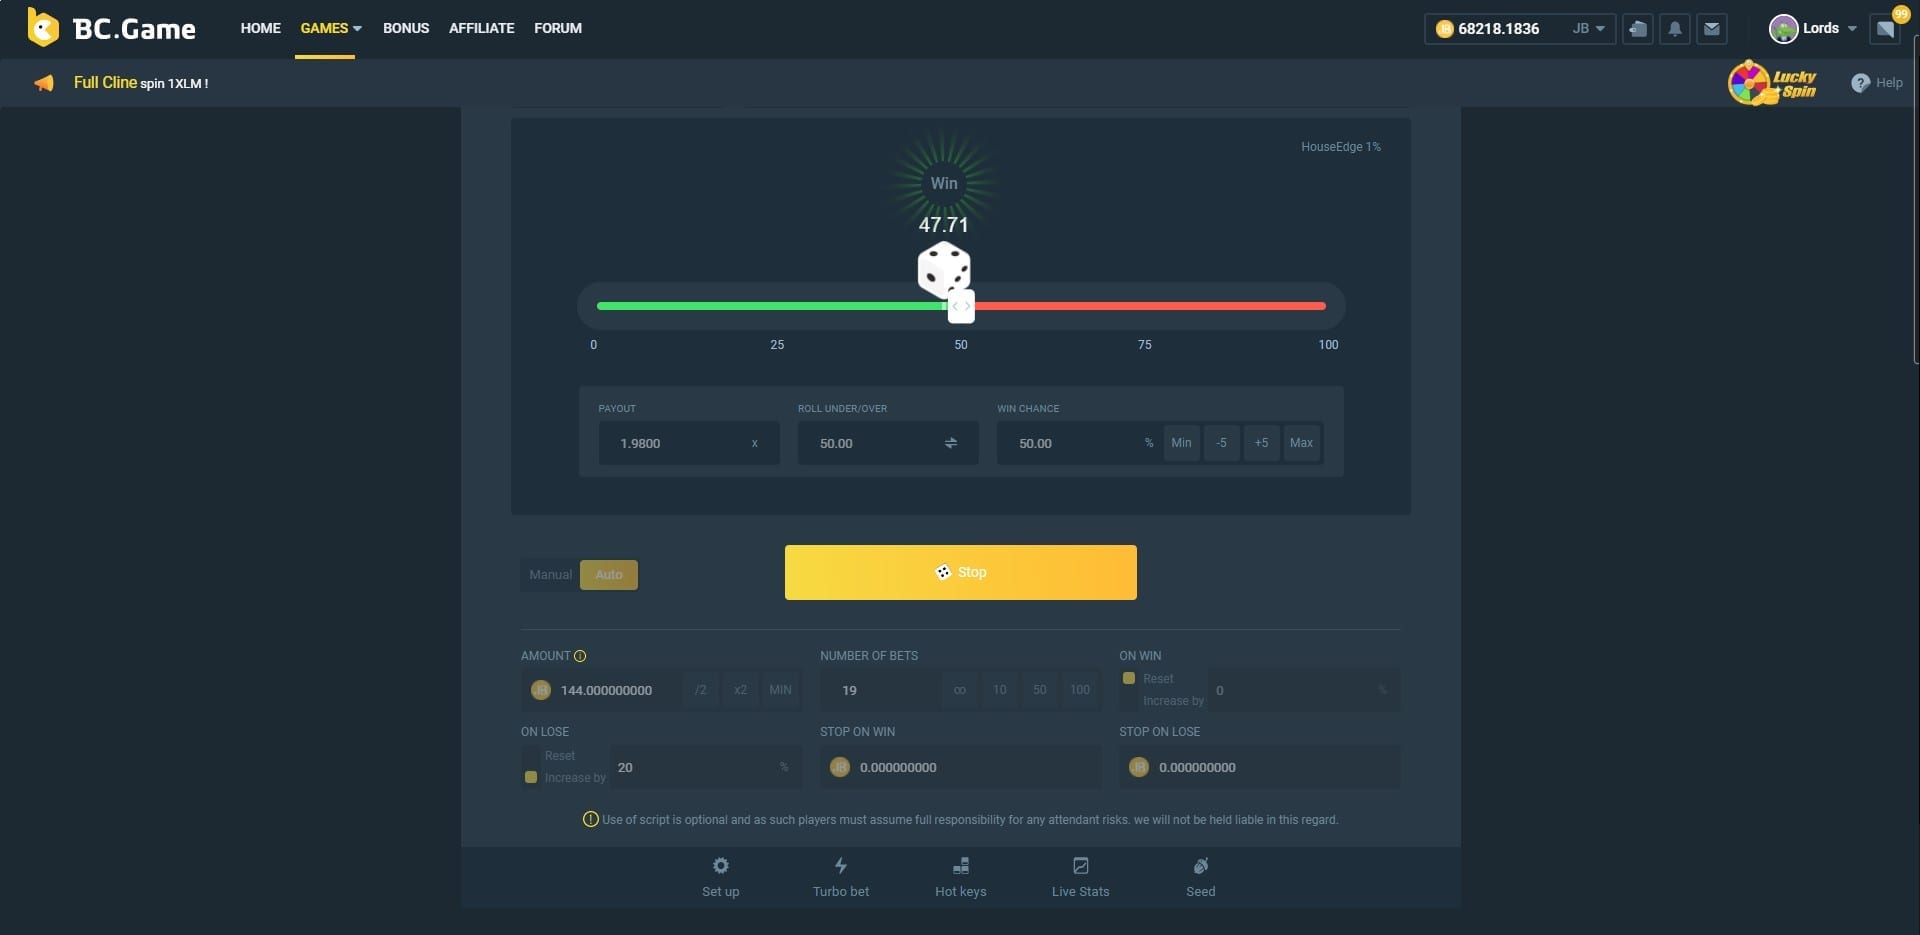Expand the GAMES dropdown menu

(x=331, y=28)
